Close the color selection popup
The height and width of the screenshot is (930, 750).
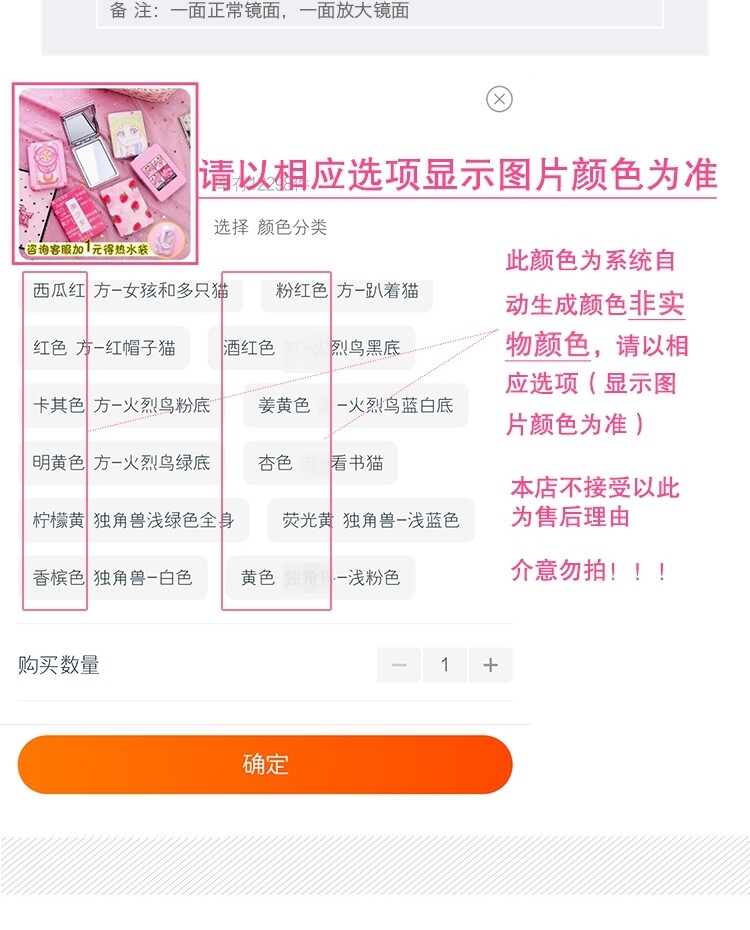[499, 99]
